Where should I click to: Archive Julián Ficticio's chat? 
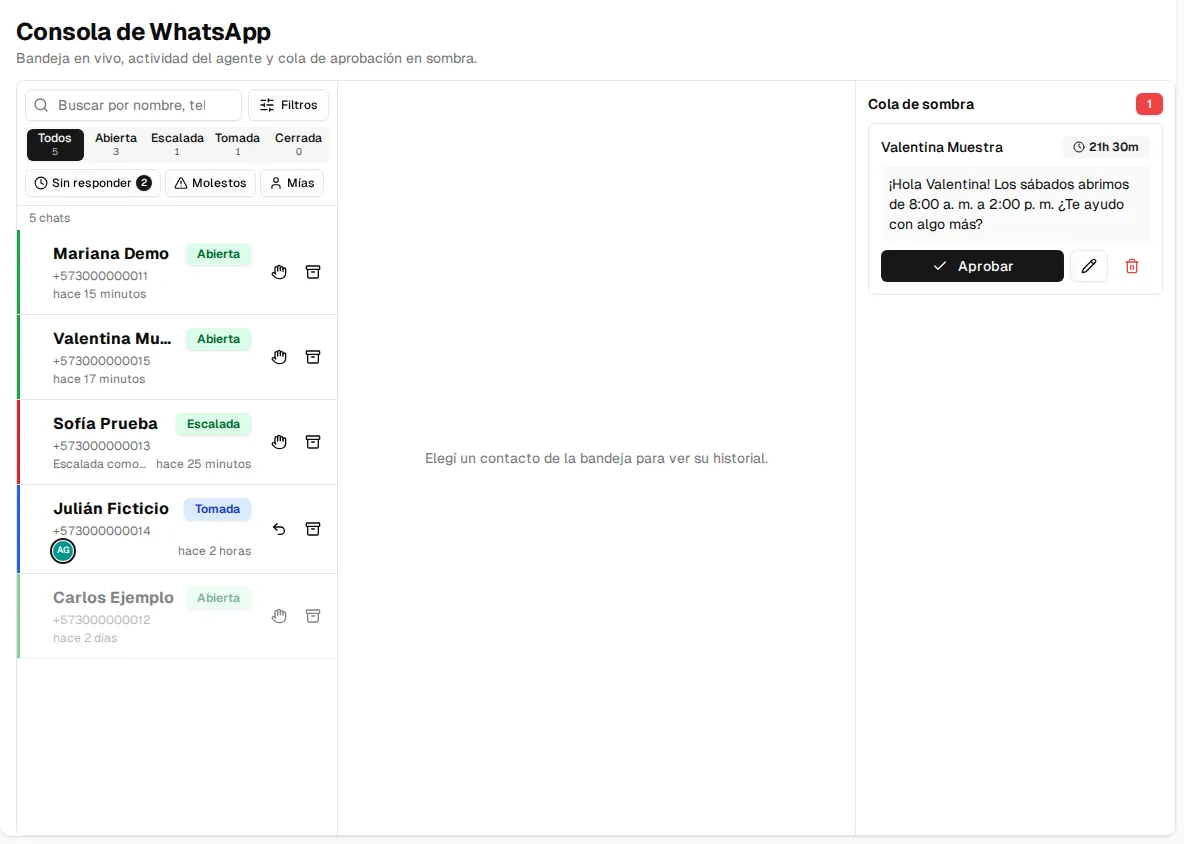tap(313, 529)
